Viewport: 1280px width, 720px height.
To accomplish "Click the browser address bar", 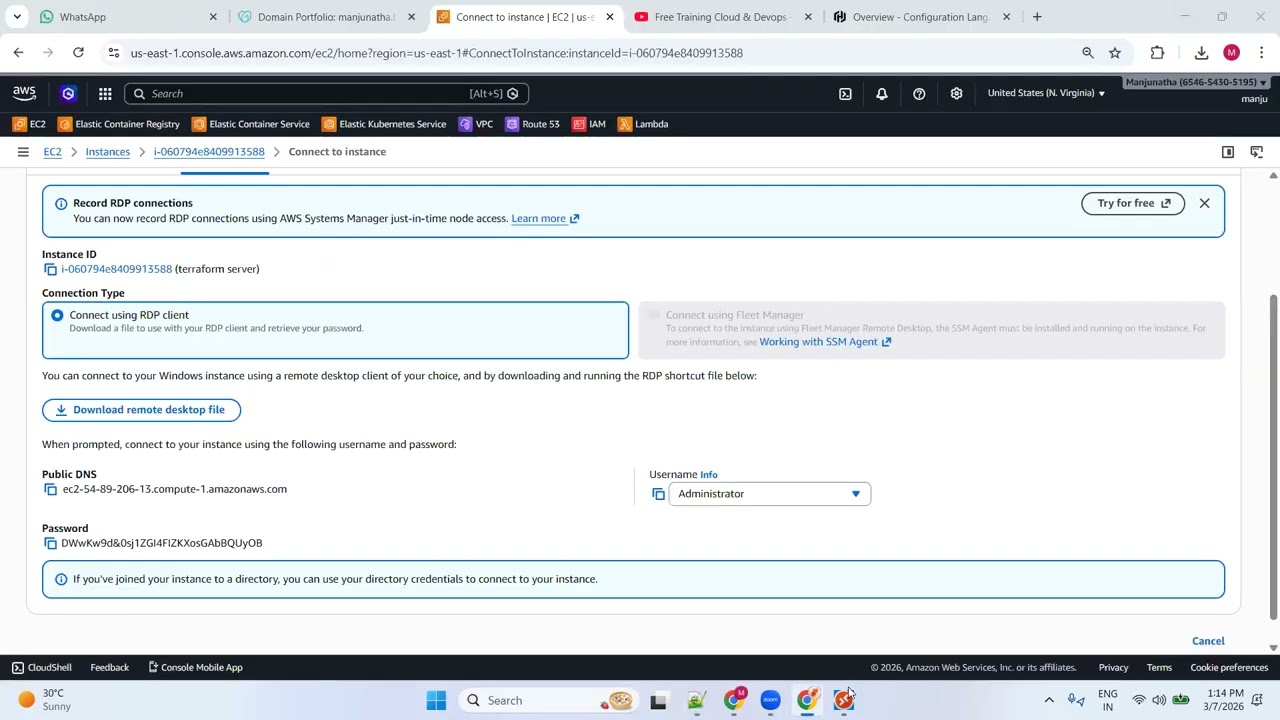I will tap(600, 53).
